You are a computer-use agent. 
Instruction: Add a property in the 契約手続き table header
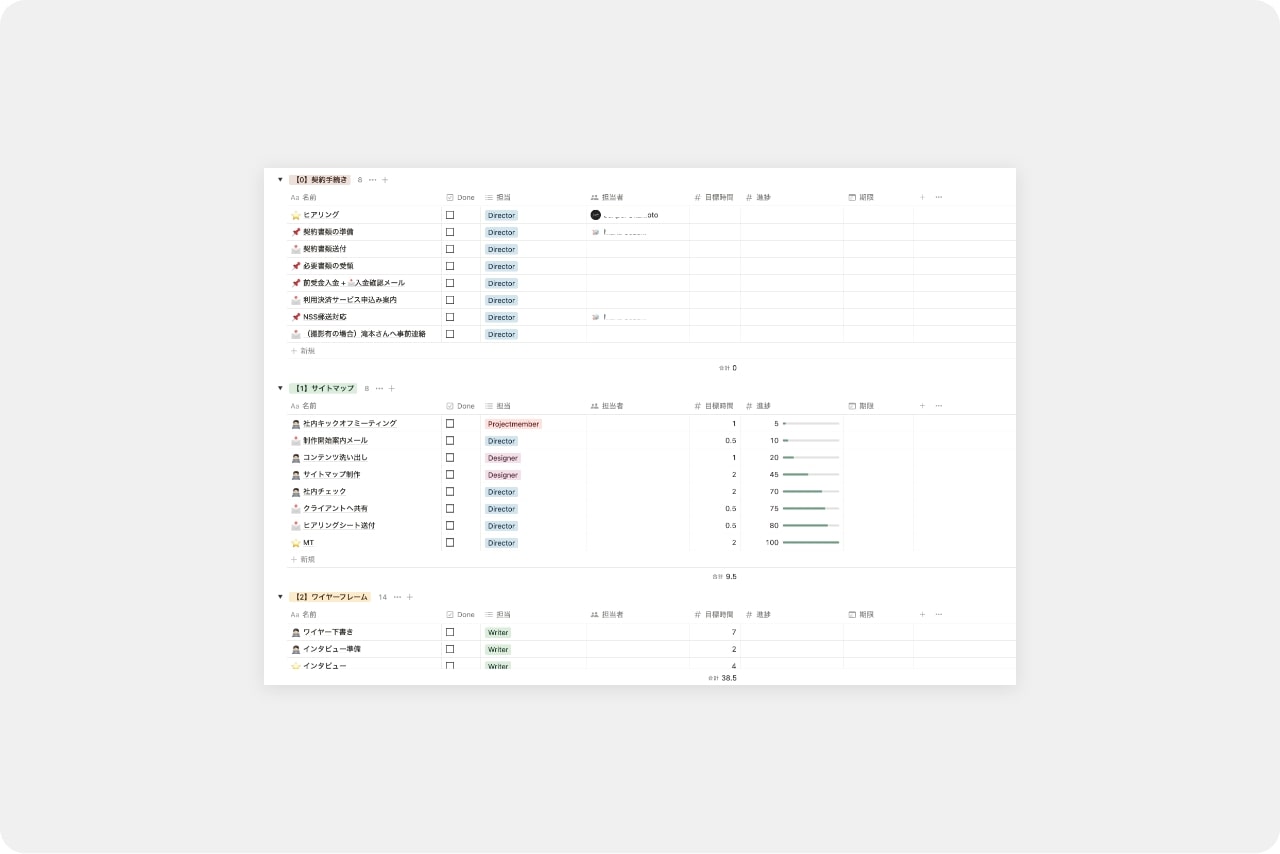point(922,197)
